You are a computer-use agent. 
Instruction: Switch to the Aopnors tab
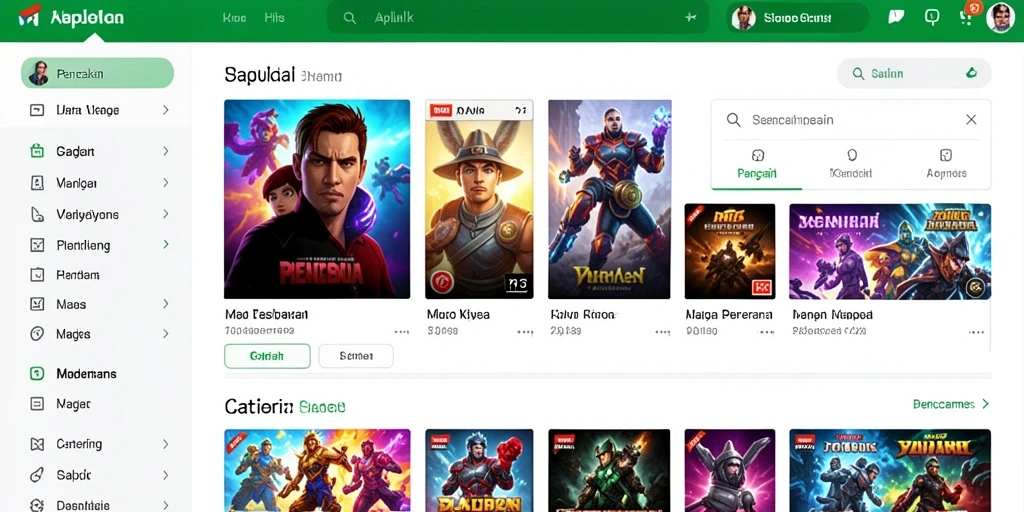tap(946, 165)
